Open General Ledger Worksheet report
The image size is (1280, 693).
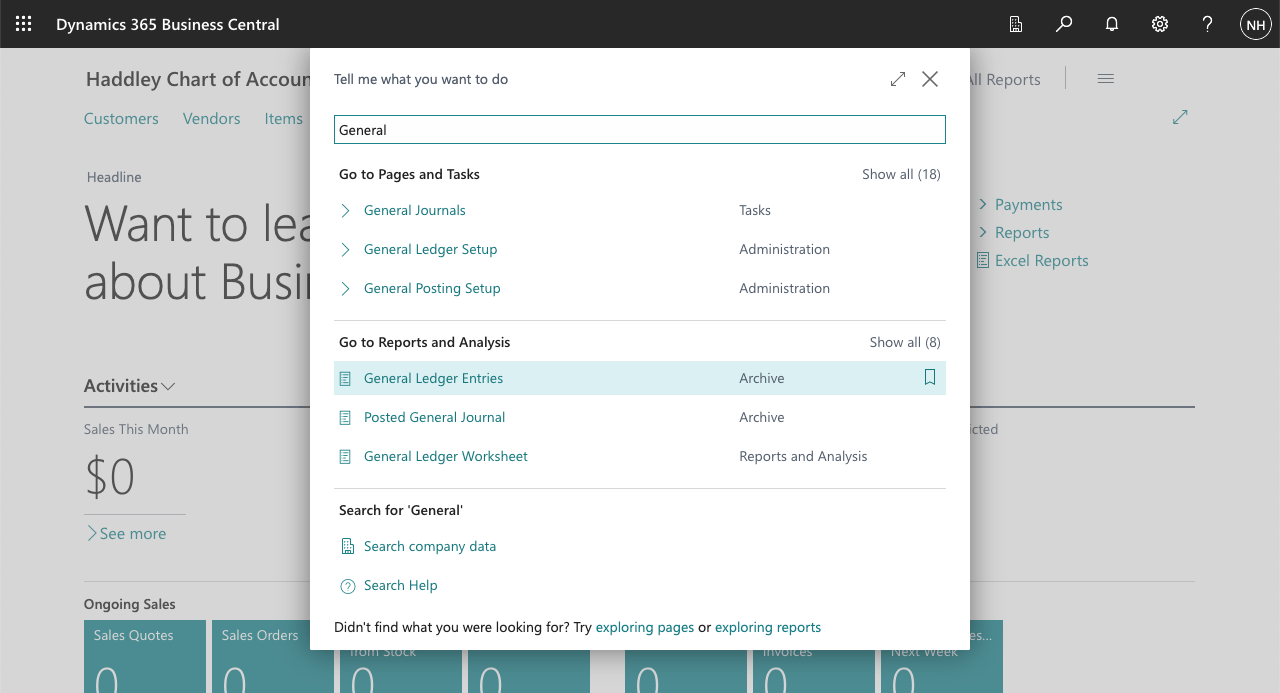[446, 456]
